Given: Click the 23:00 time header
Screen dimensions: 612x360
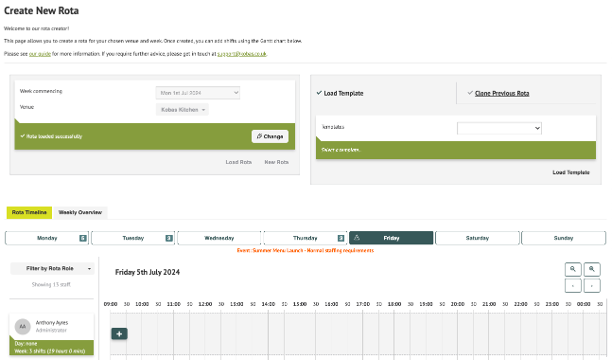Looking at the screenshot, I should (552, 304).
